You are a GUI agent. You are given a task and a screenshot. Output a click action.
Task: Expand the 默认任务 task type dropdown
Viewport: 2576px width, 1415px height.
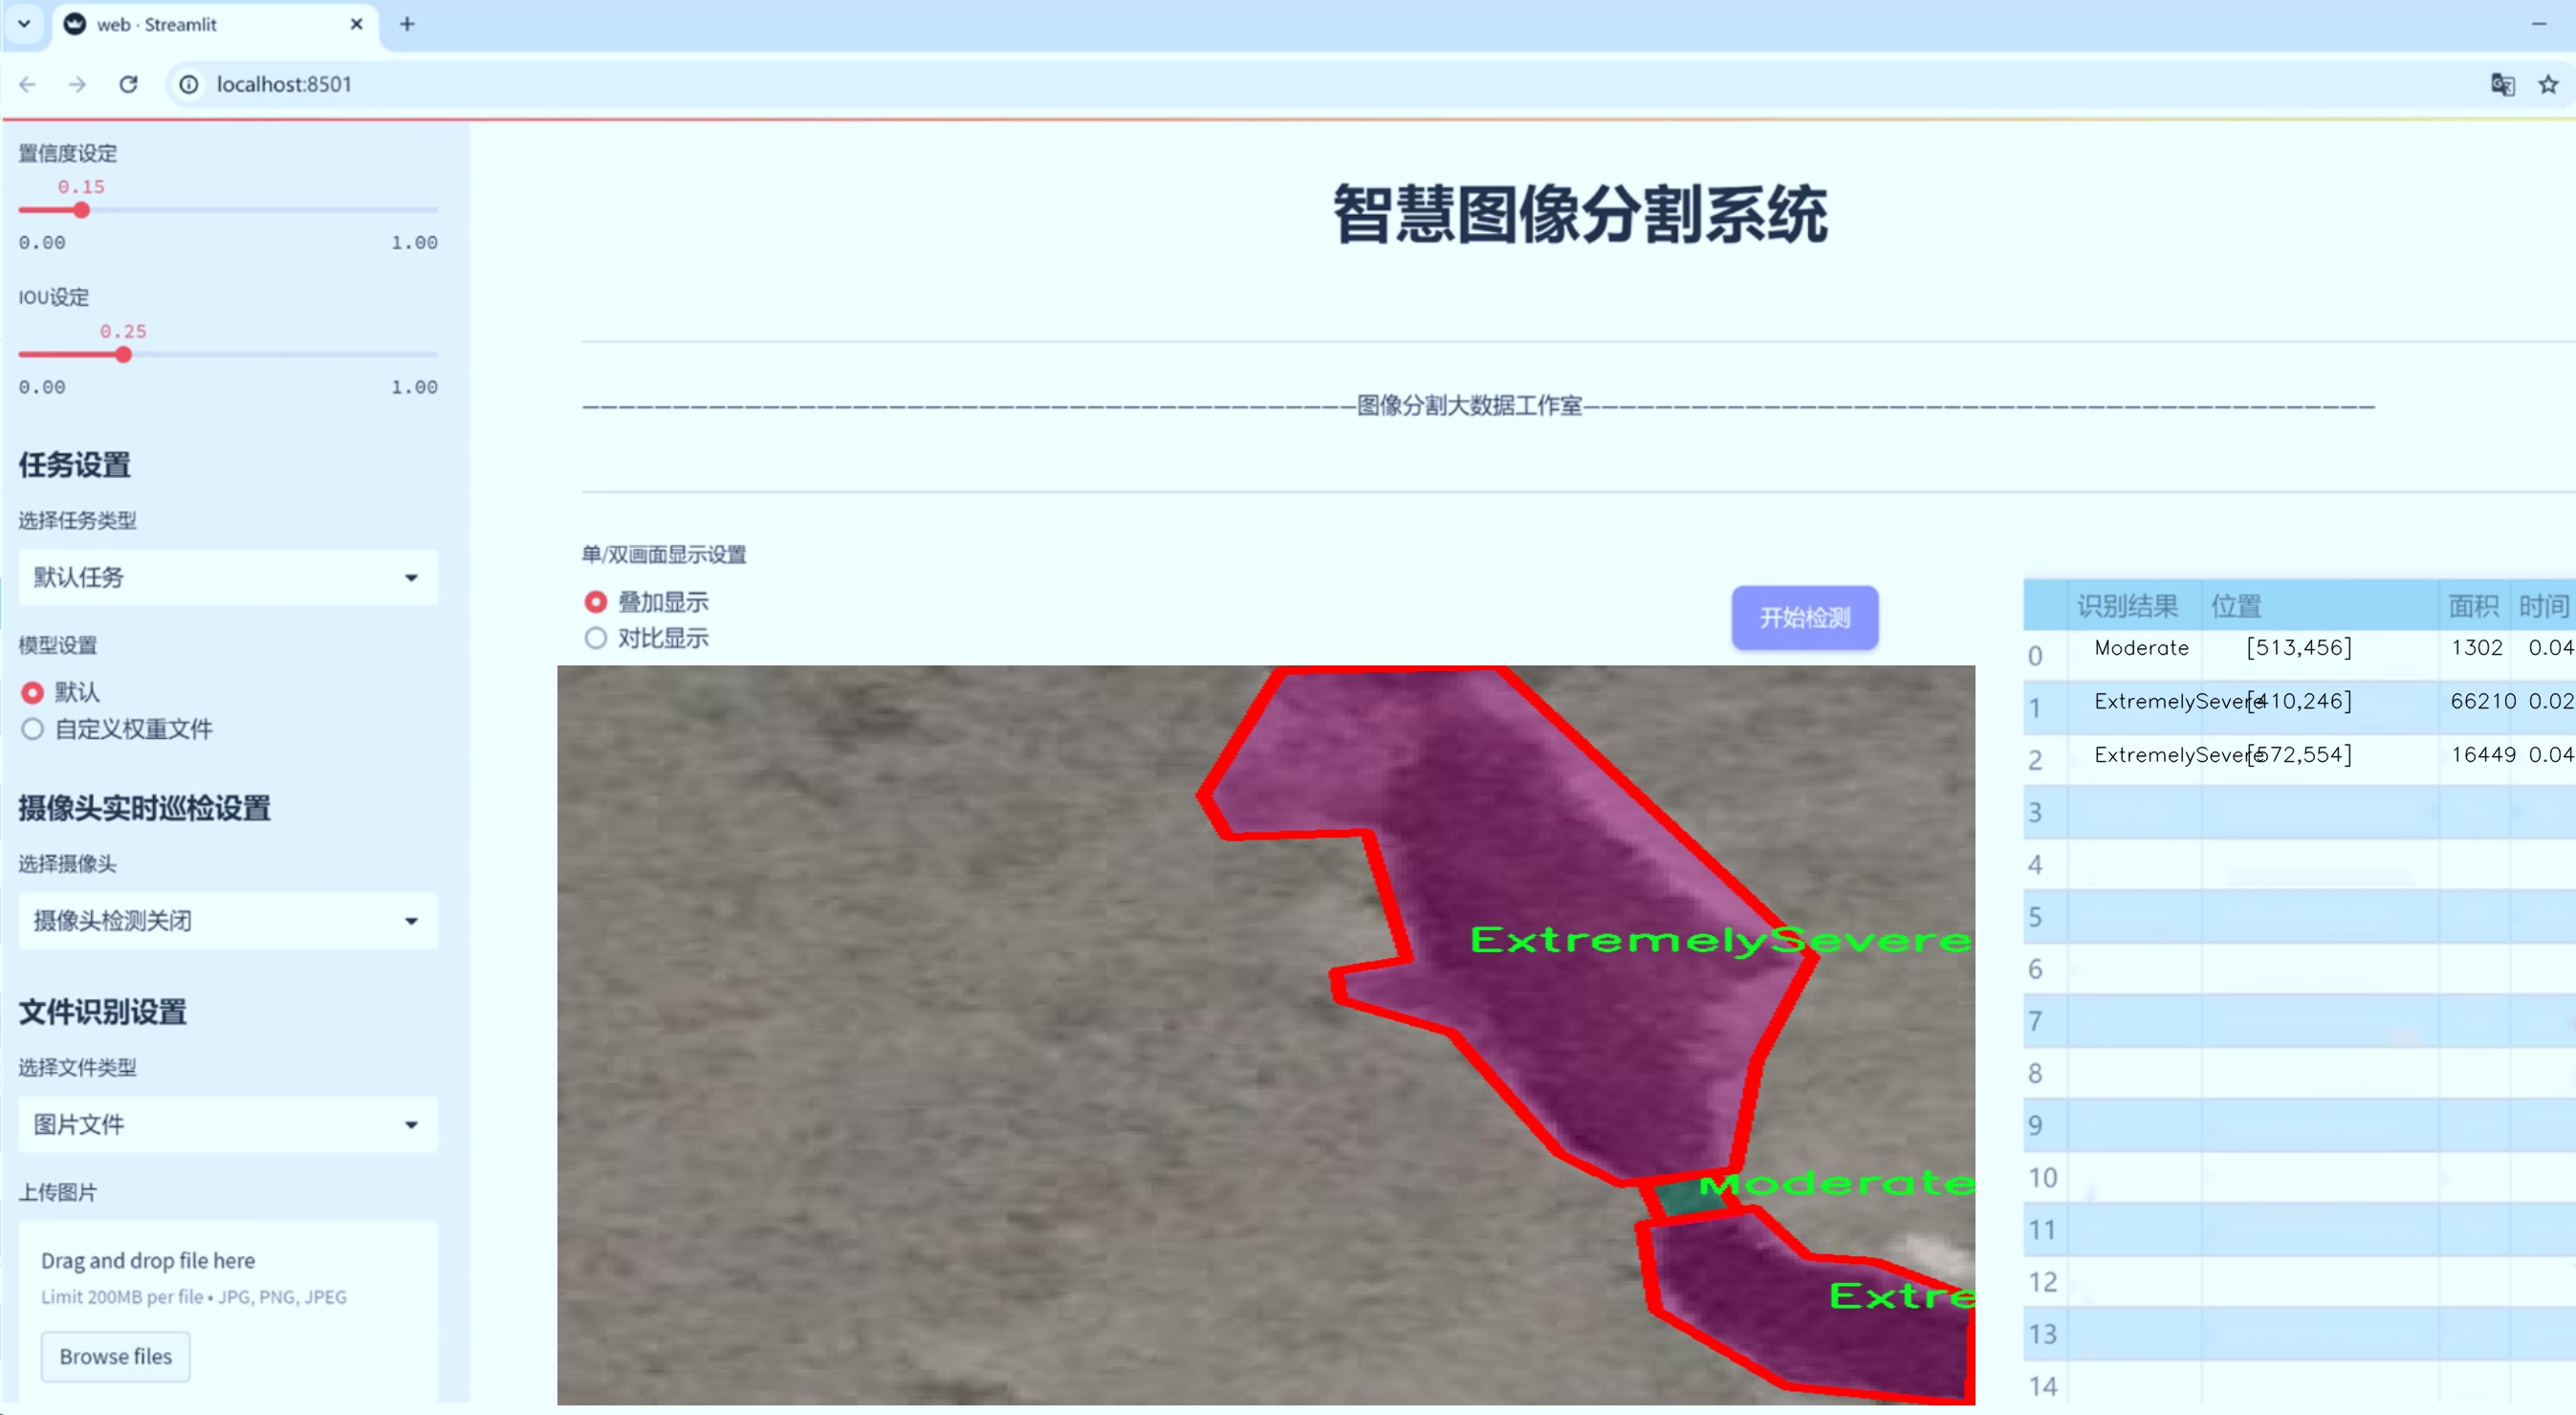[x=228, y=577]
